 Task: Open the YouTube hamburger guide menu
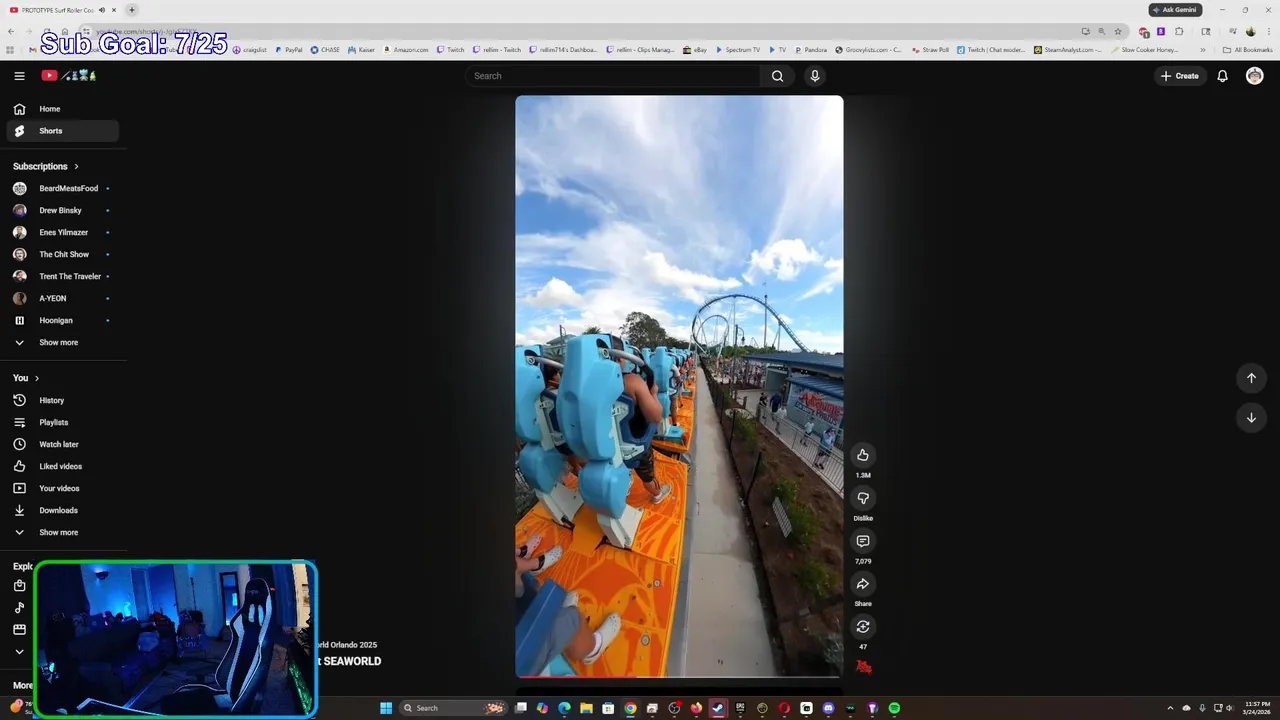pos(19,76)
